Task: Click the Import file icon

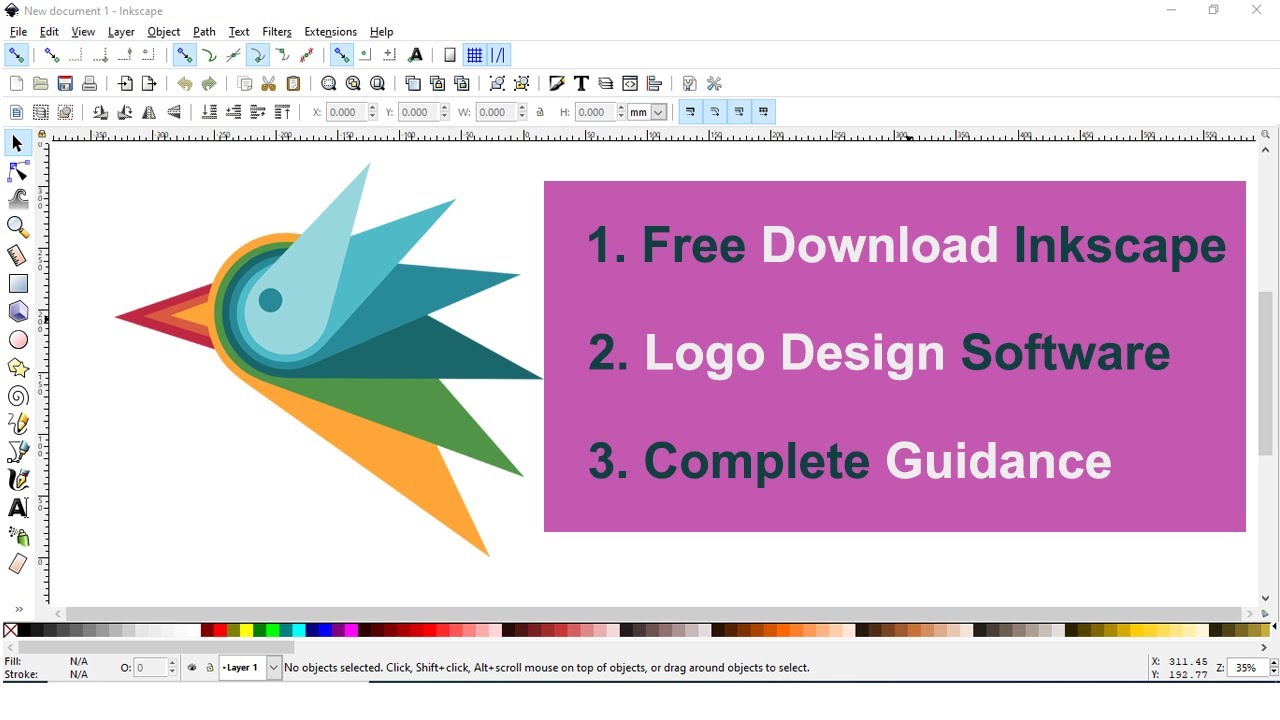Action: pos(125,84)
